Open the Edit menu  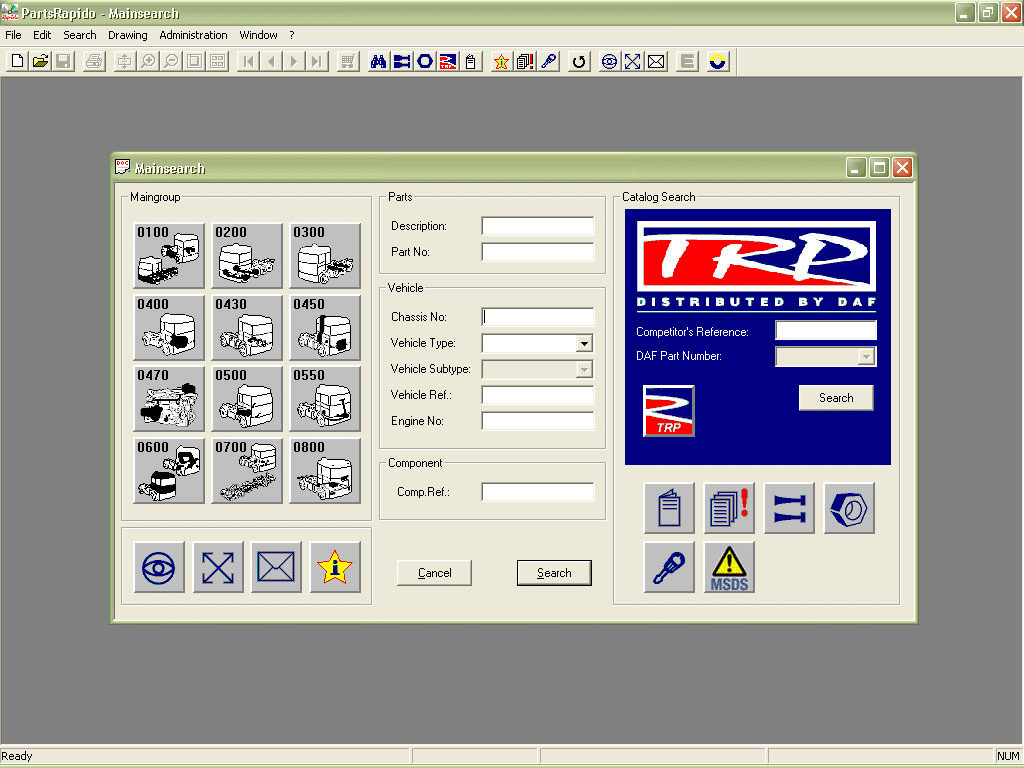pyautogui.click(x=42, y=35)
